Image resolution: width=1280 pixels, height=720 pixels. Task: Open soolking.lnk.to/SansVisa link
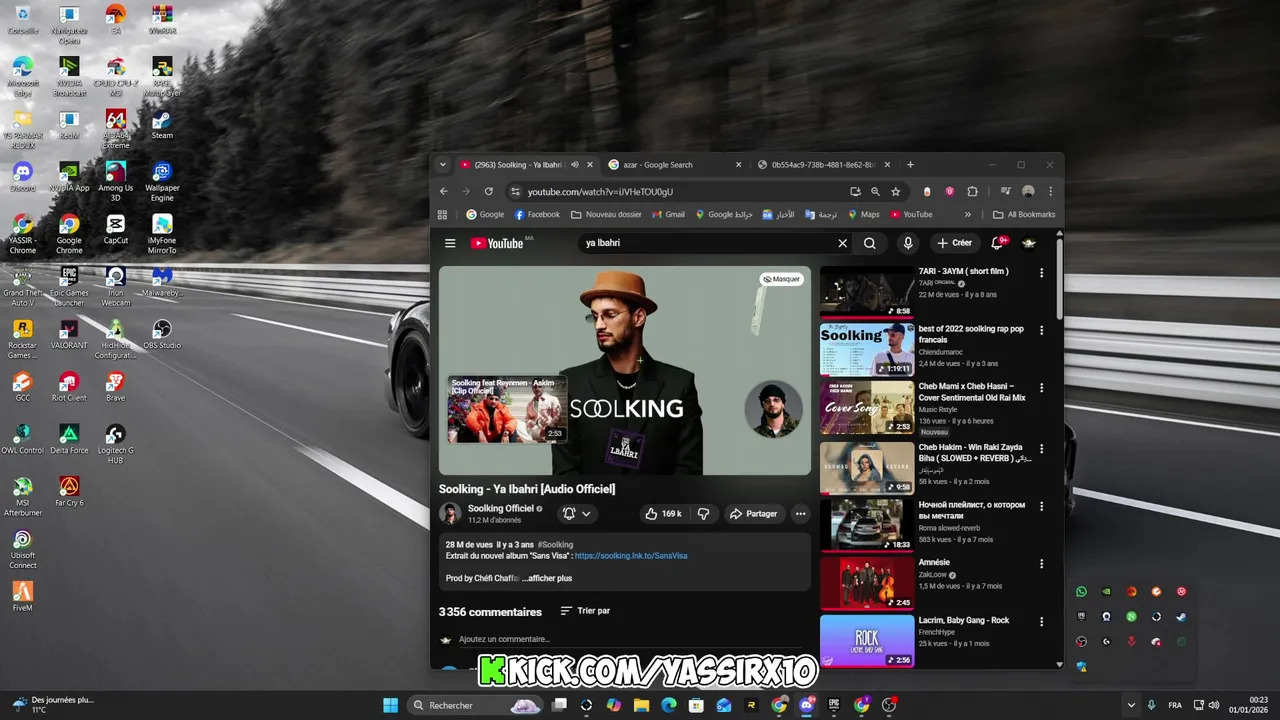(631, 556)
